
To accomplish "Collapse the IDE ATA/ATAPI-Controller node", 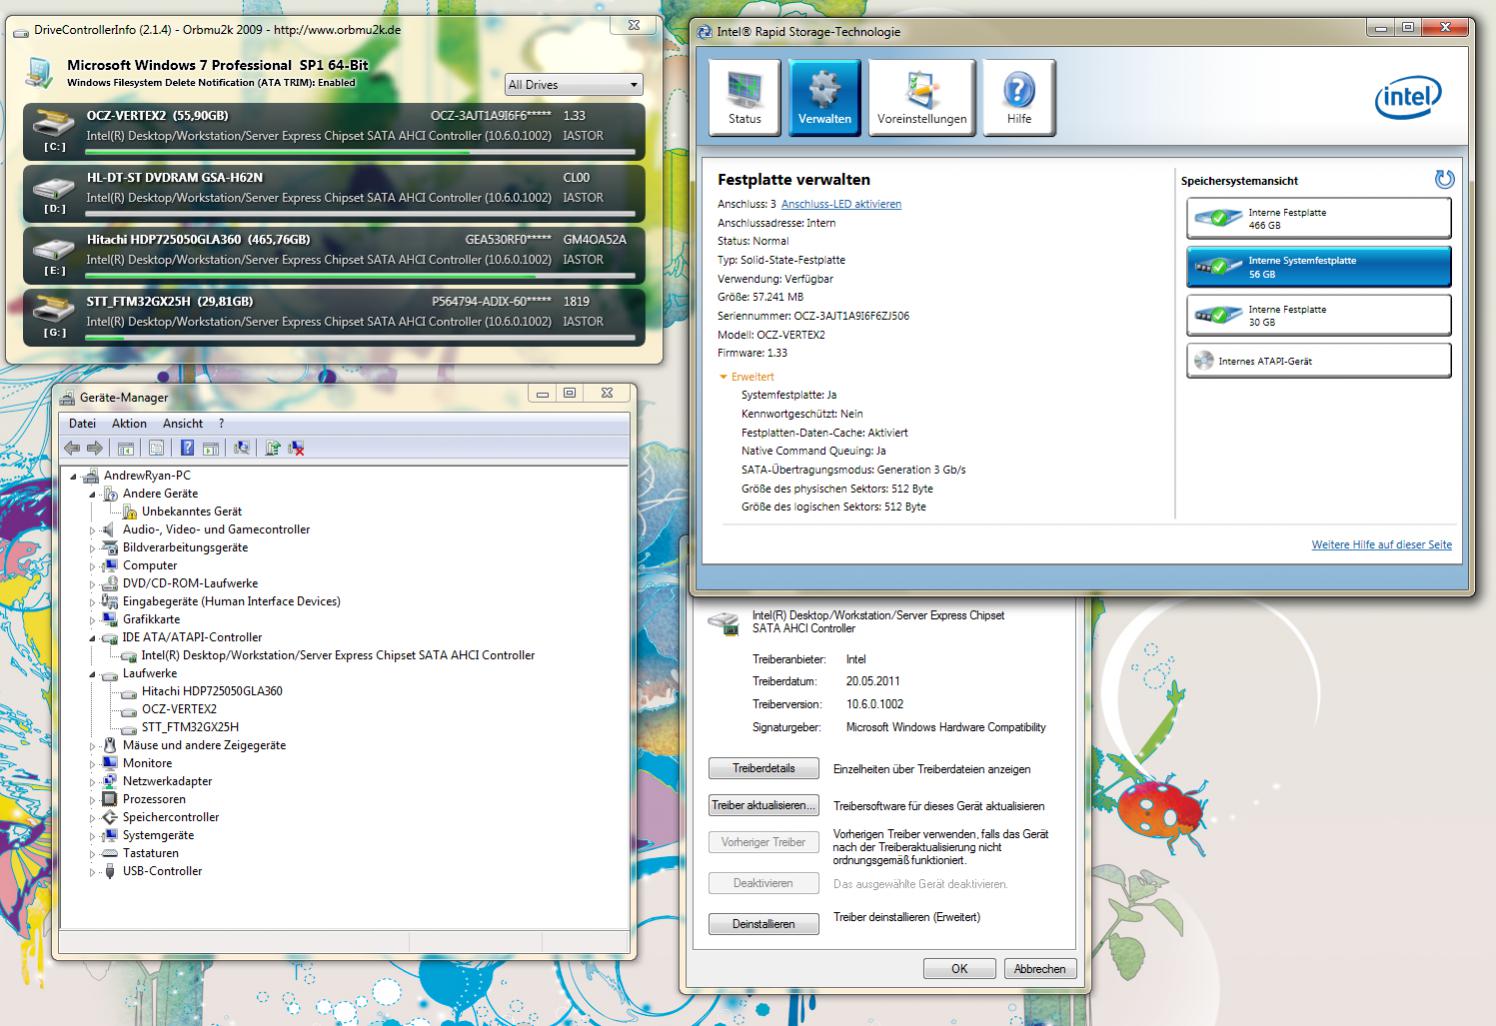I will pyautogui.click(x=93, y=638).
